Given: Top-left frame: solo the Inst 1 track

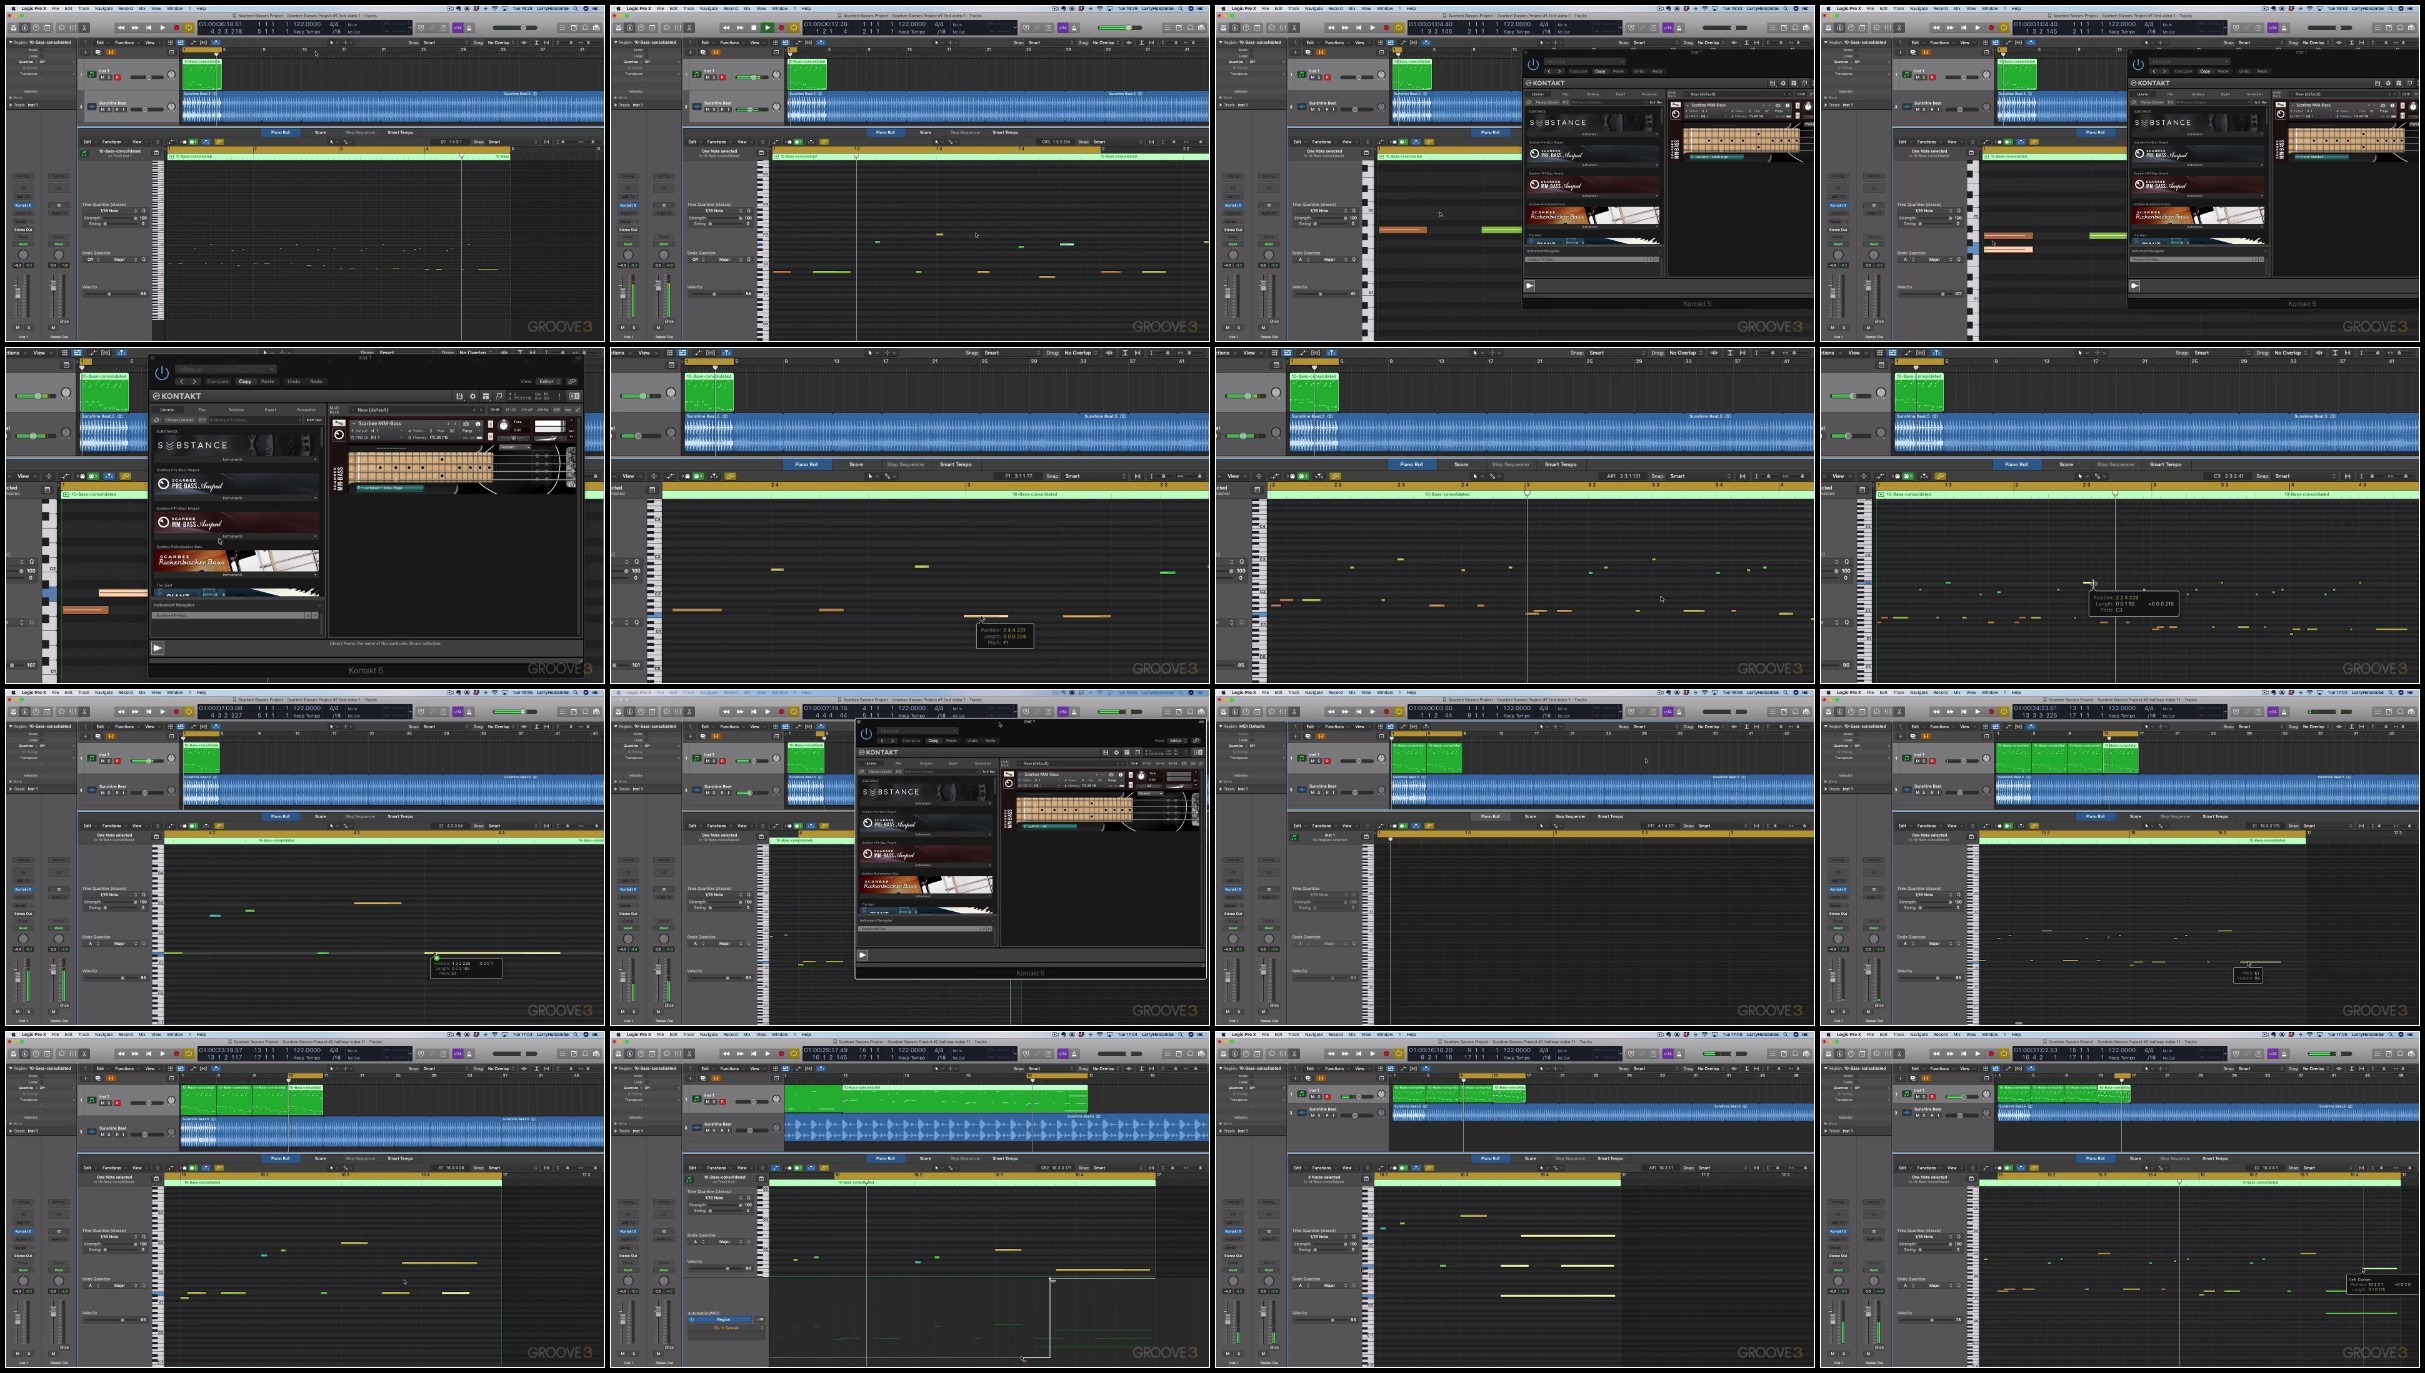Looking at the screenshot, I should click(109, 77).
